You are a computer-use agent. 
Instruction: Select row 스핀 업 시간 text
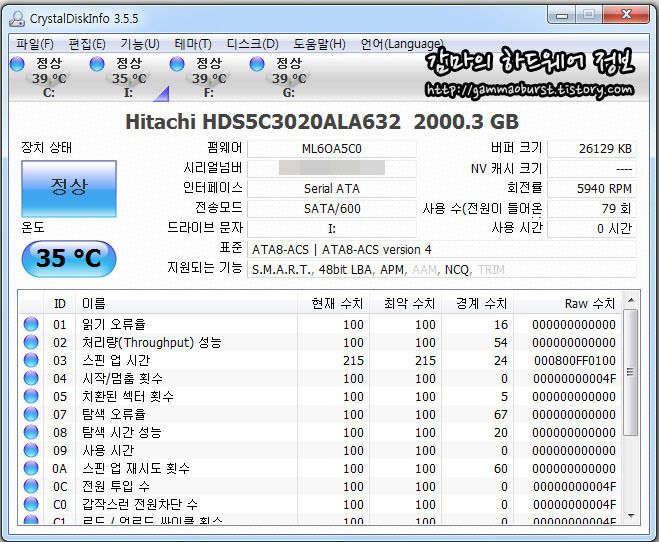pyautogui.click(x=116, y=360)
